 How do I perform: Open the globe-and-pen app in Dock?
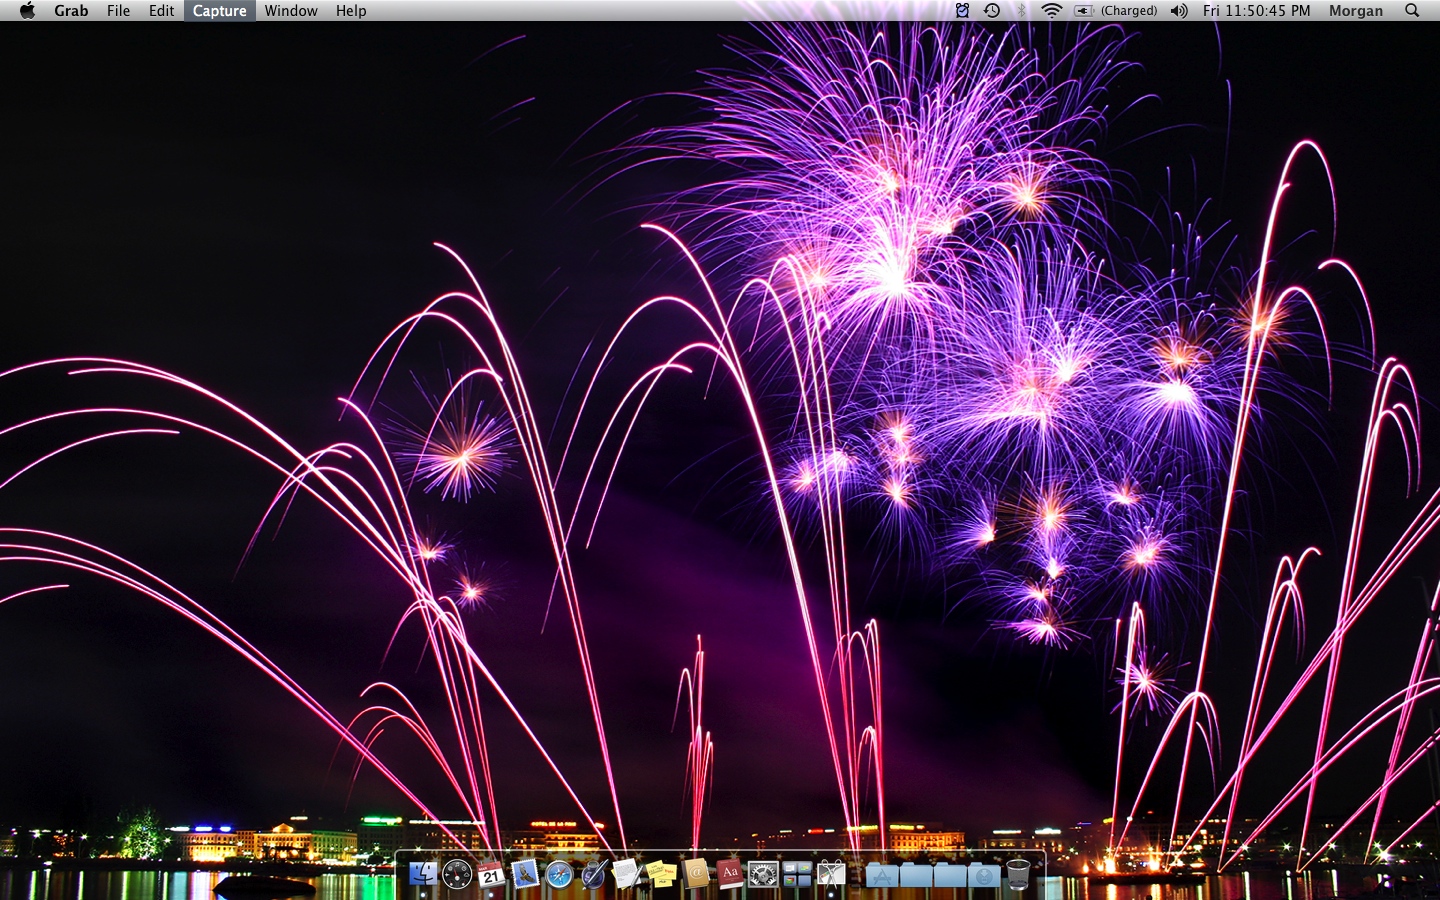coord(594,874)
